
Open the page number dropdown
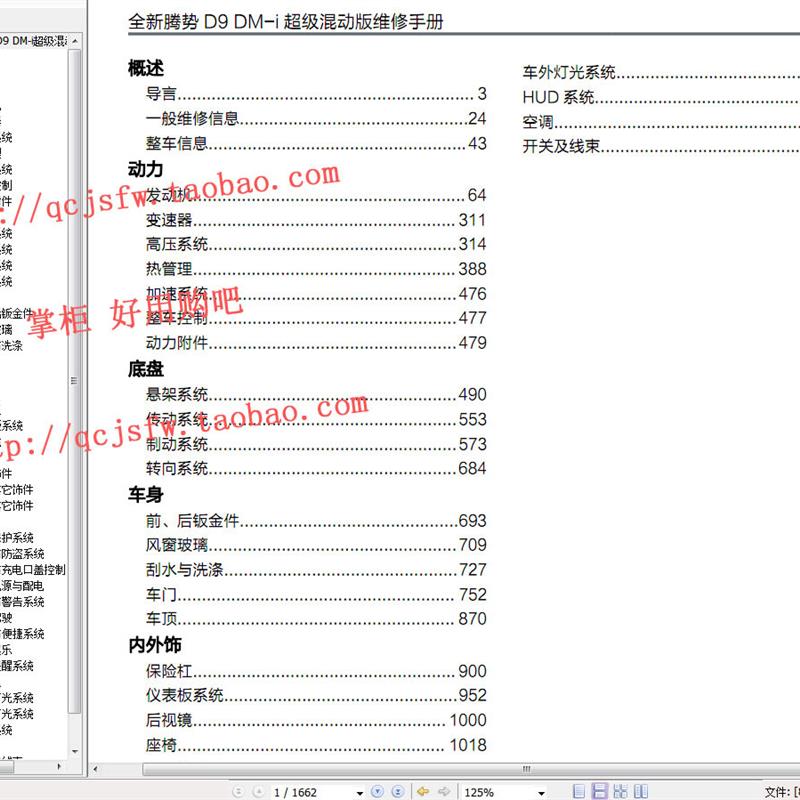[360, 793]
